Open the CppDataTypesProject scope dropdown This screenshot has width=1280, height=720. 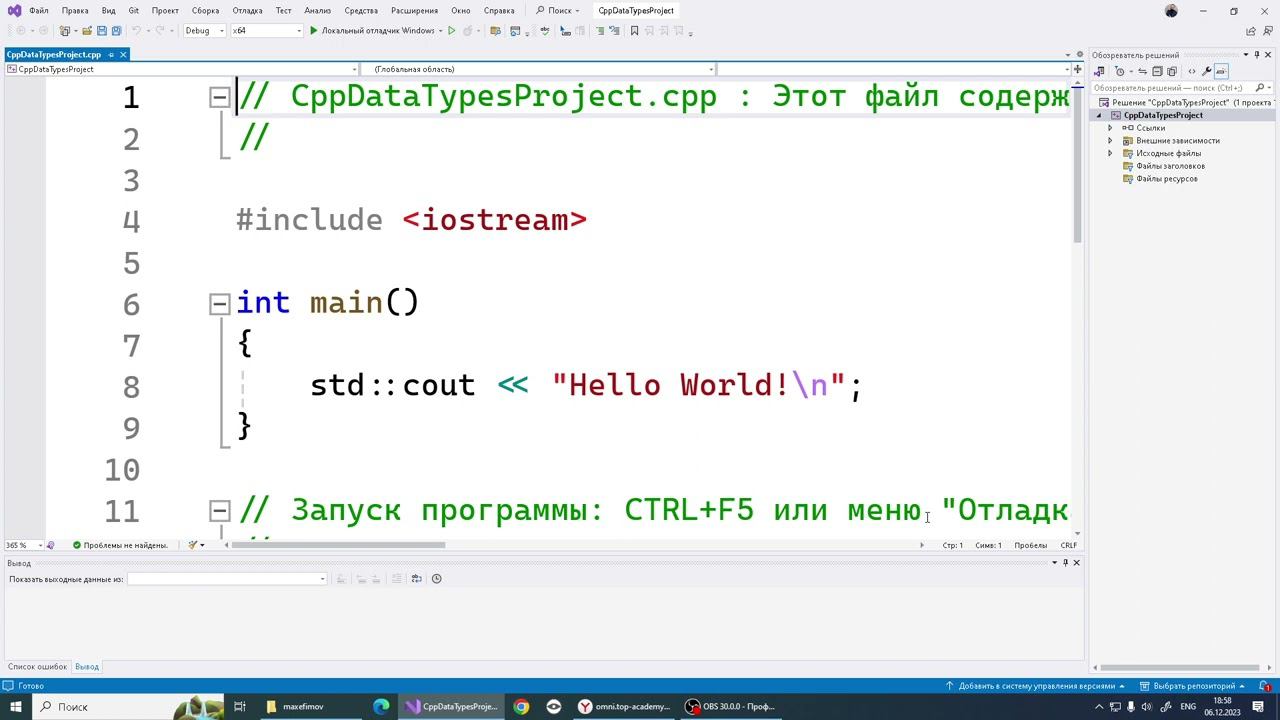[181, 69]
